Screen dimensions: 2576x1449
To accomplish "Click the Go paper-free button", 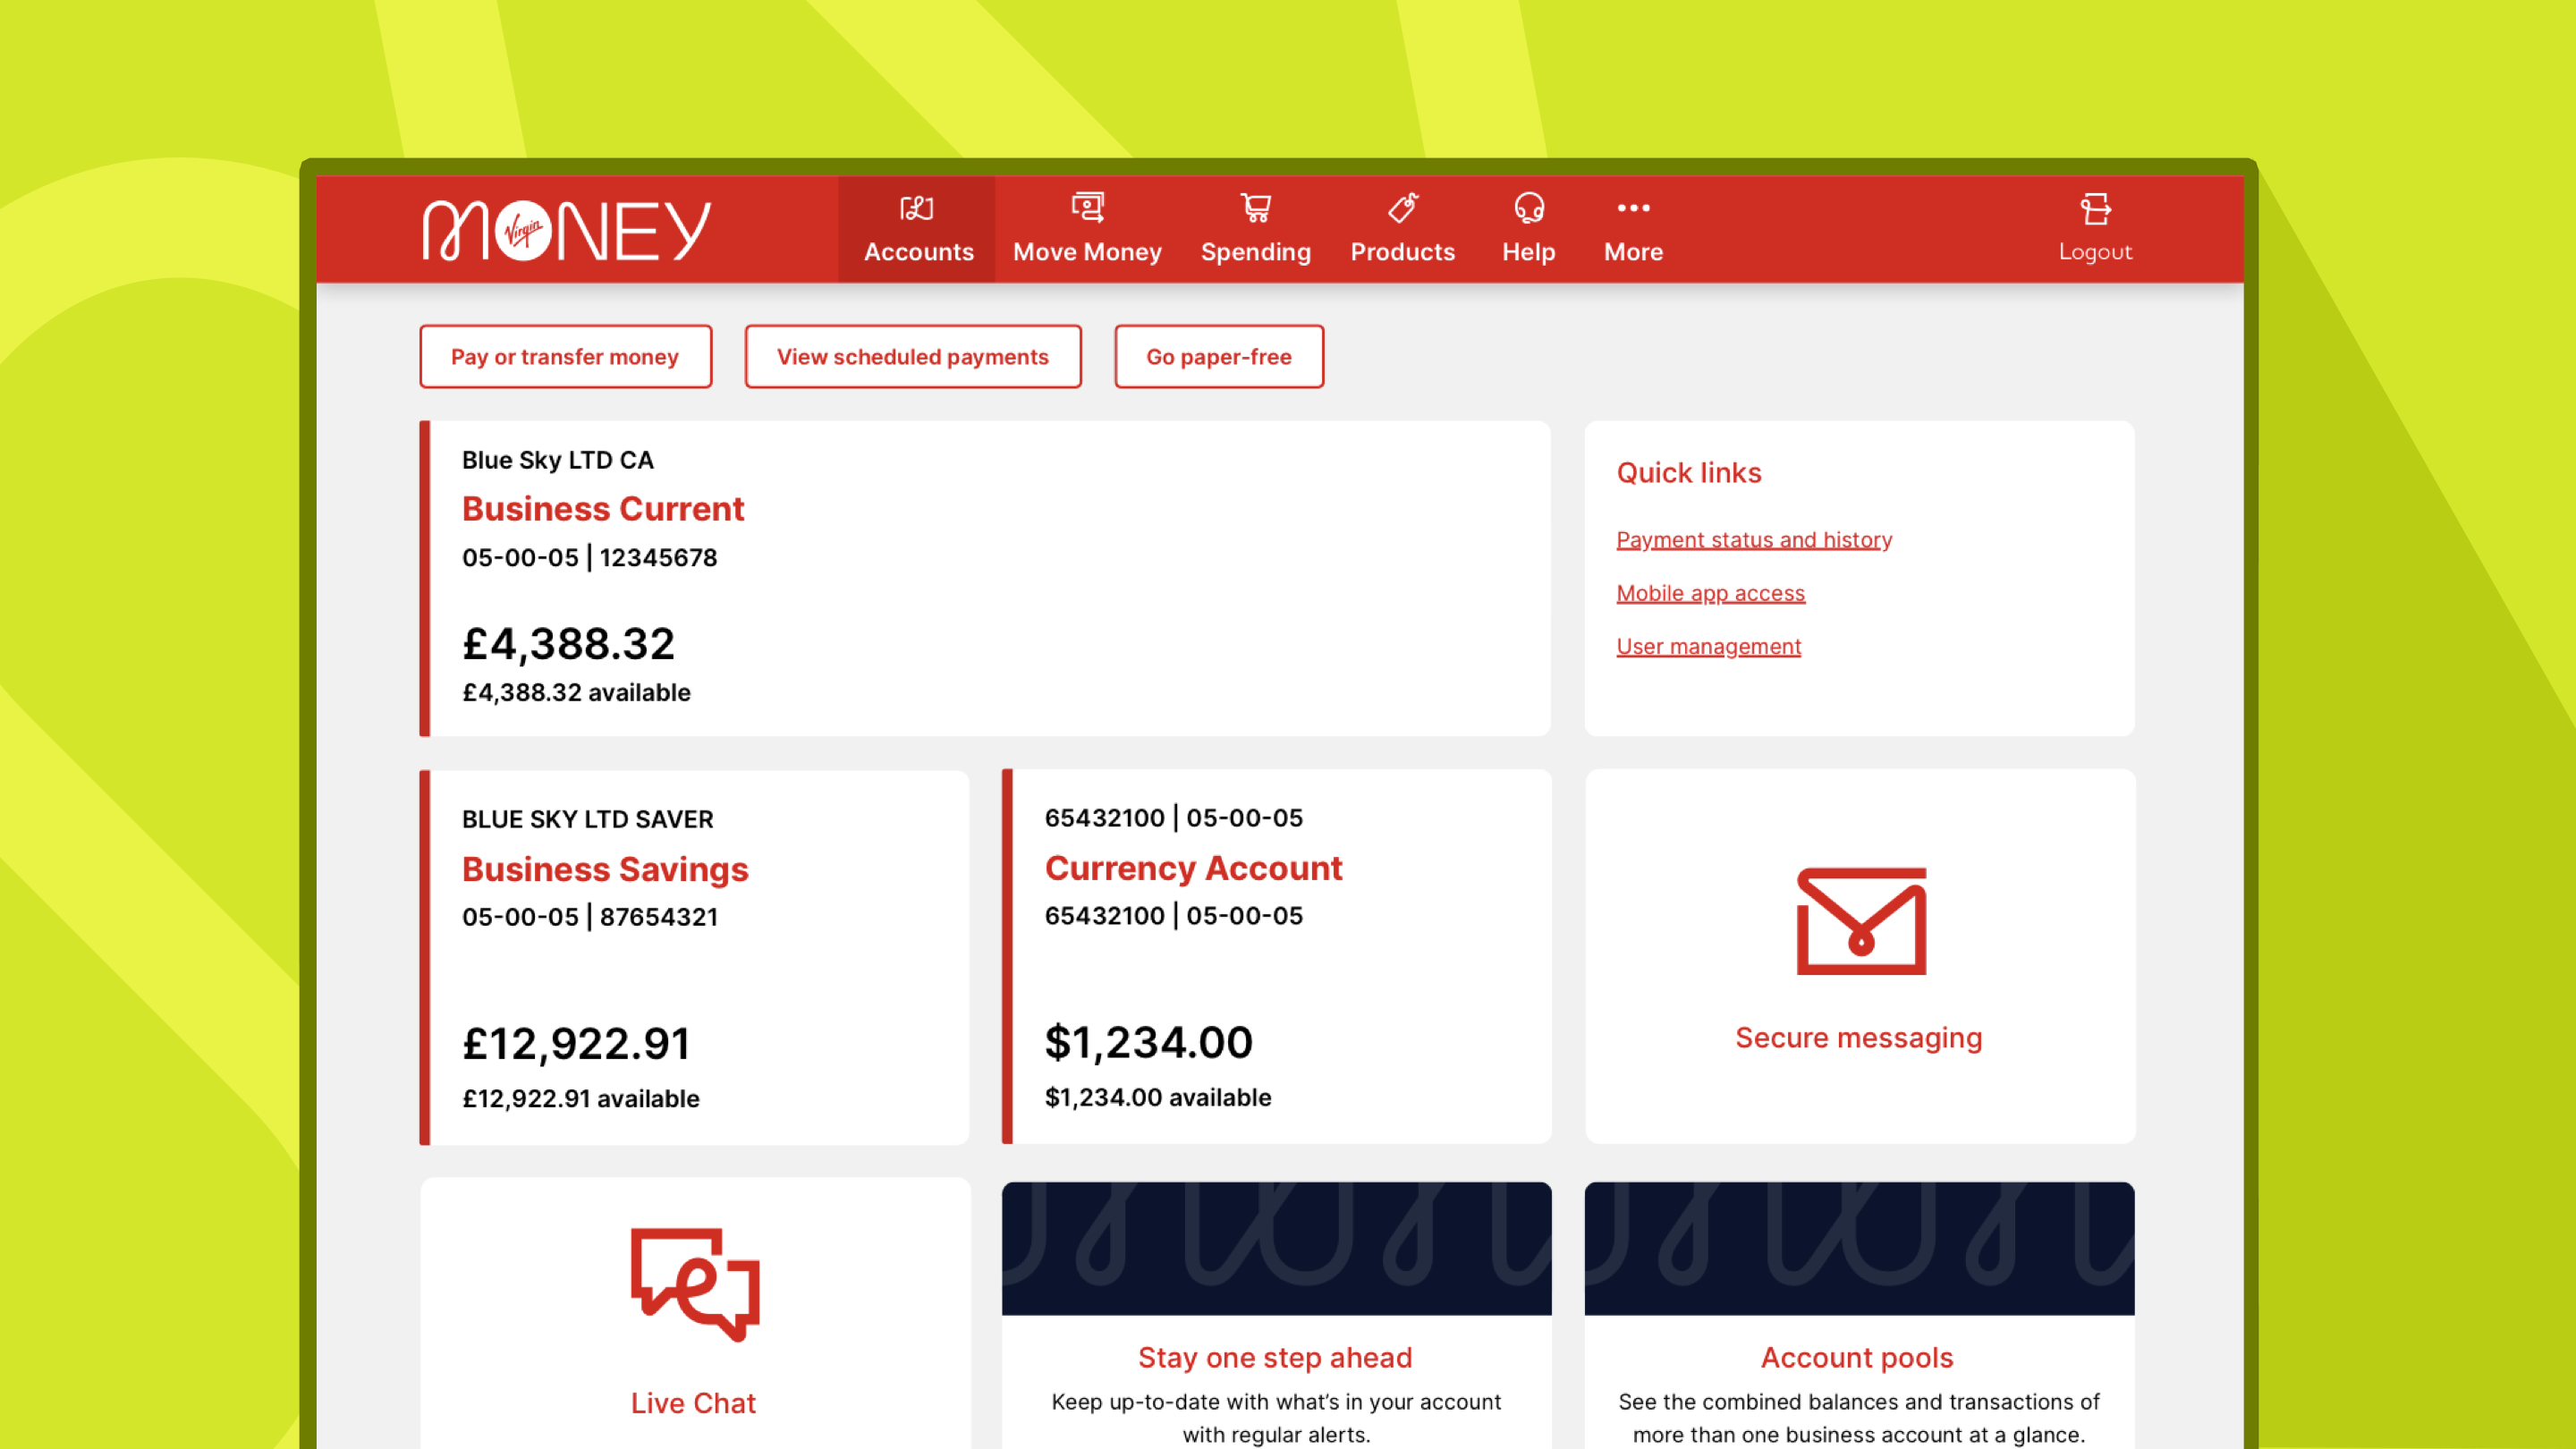I will pyautogui.click(x=1218, y=357).
